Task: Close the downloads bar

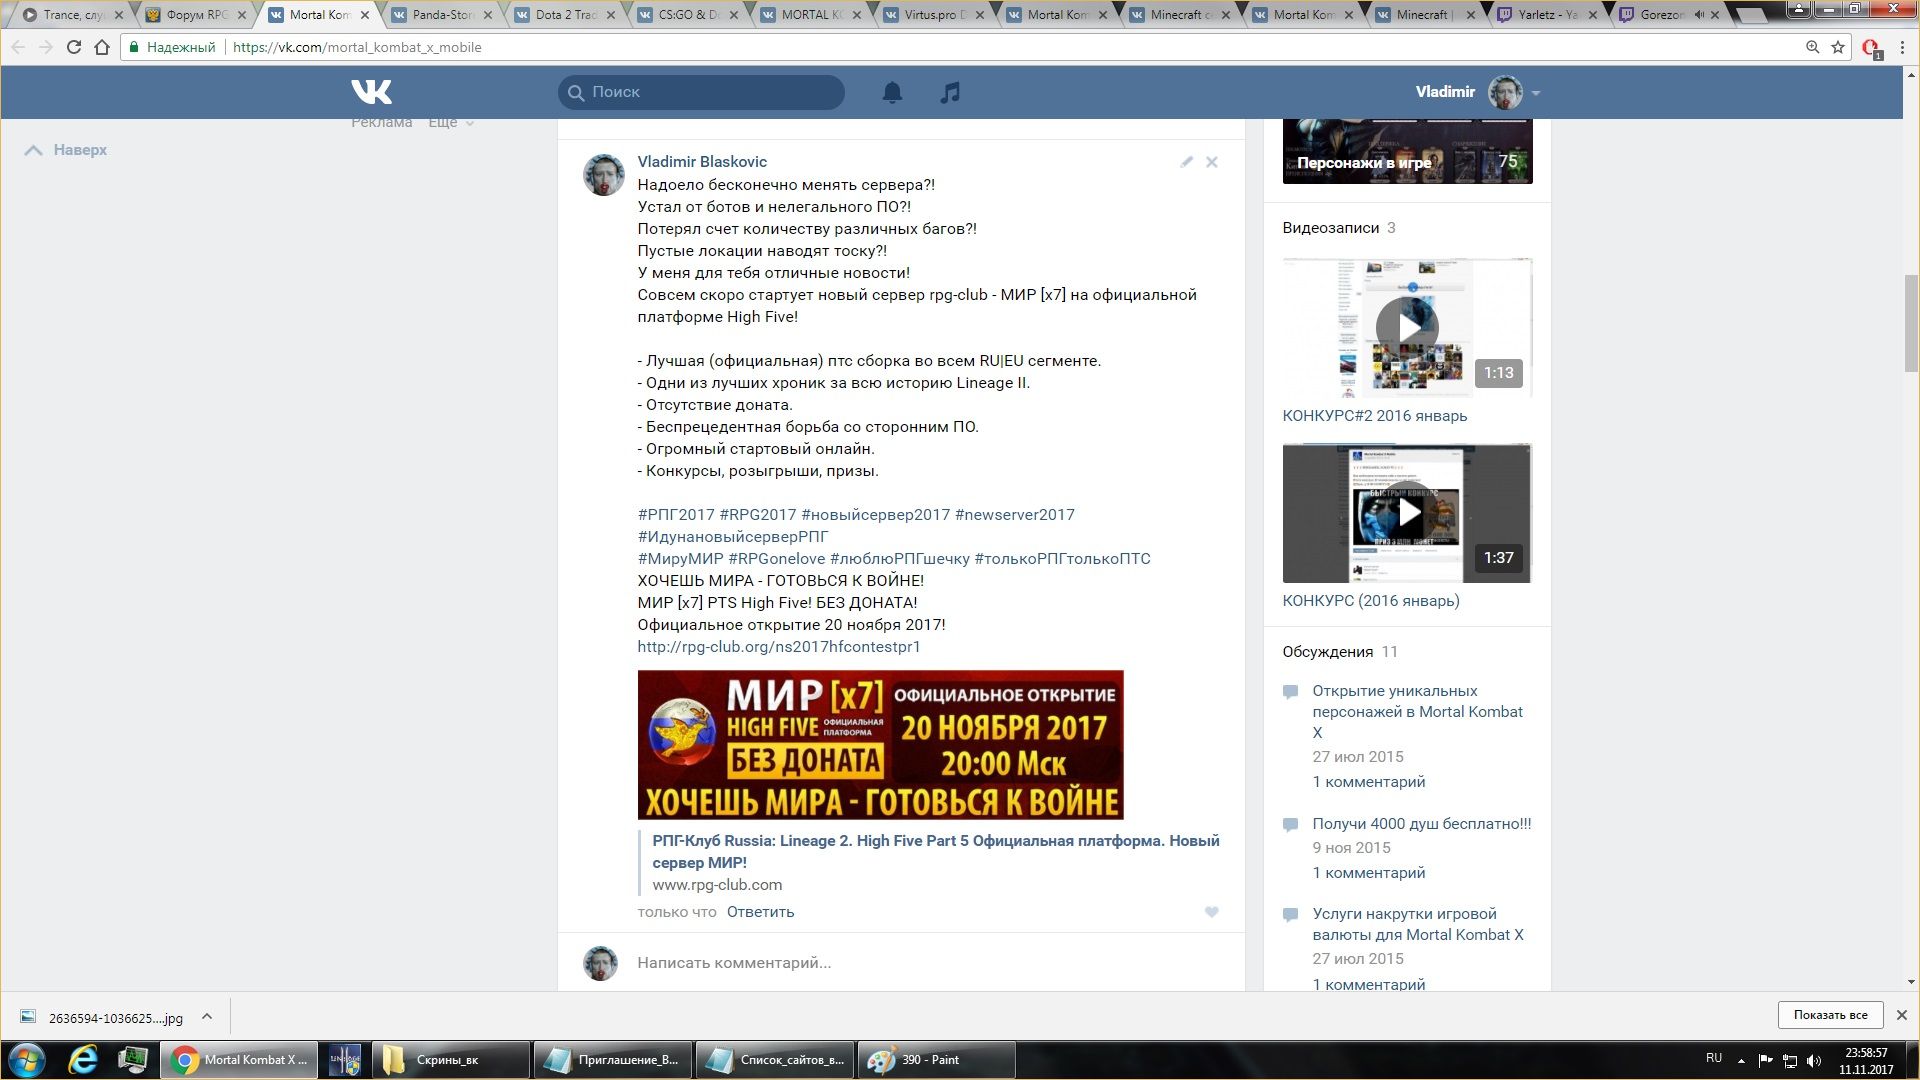Action: click(x=1902, y=1015)
